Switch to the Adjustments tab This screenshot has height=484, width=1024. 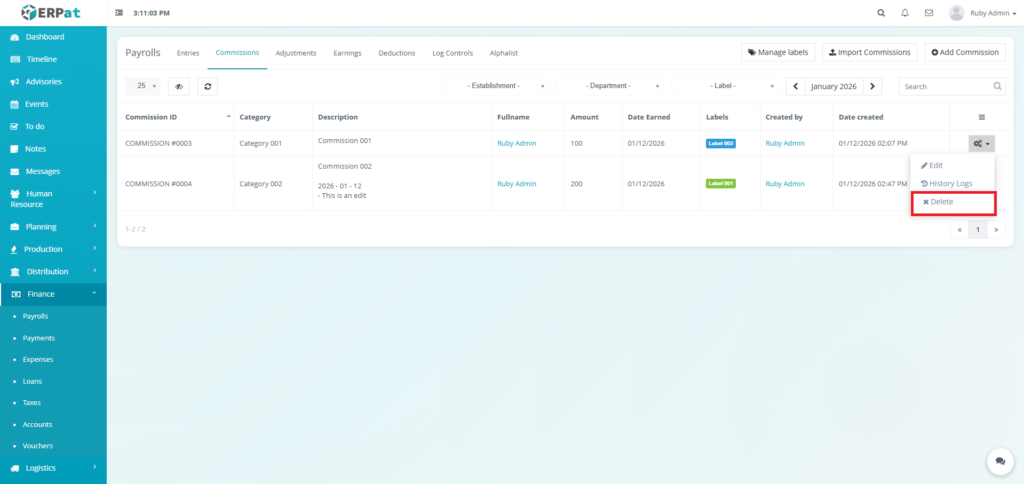[296, 53]
